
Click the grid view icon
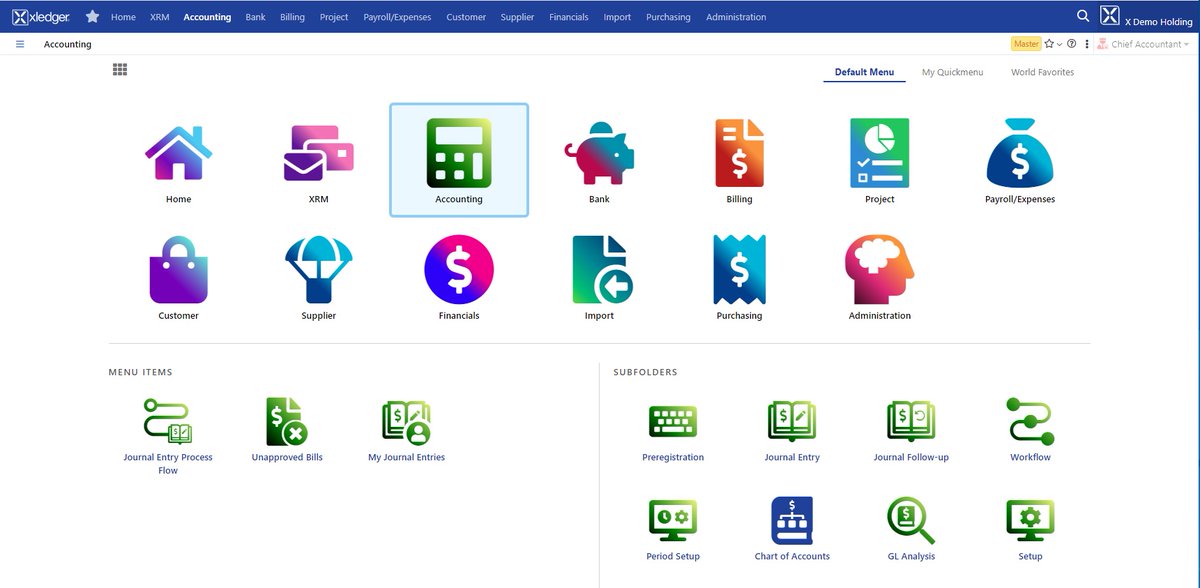pyautogui.click(x=120, y=69)
